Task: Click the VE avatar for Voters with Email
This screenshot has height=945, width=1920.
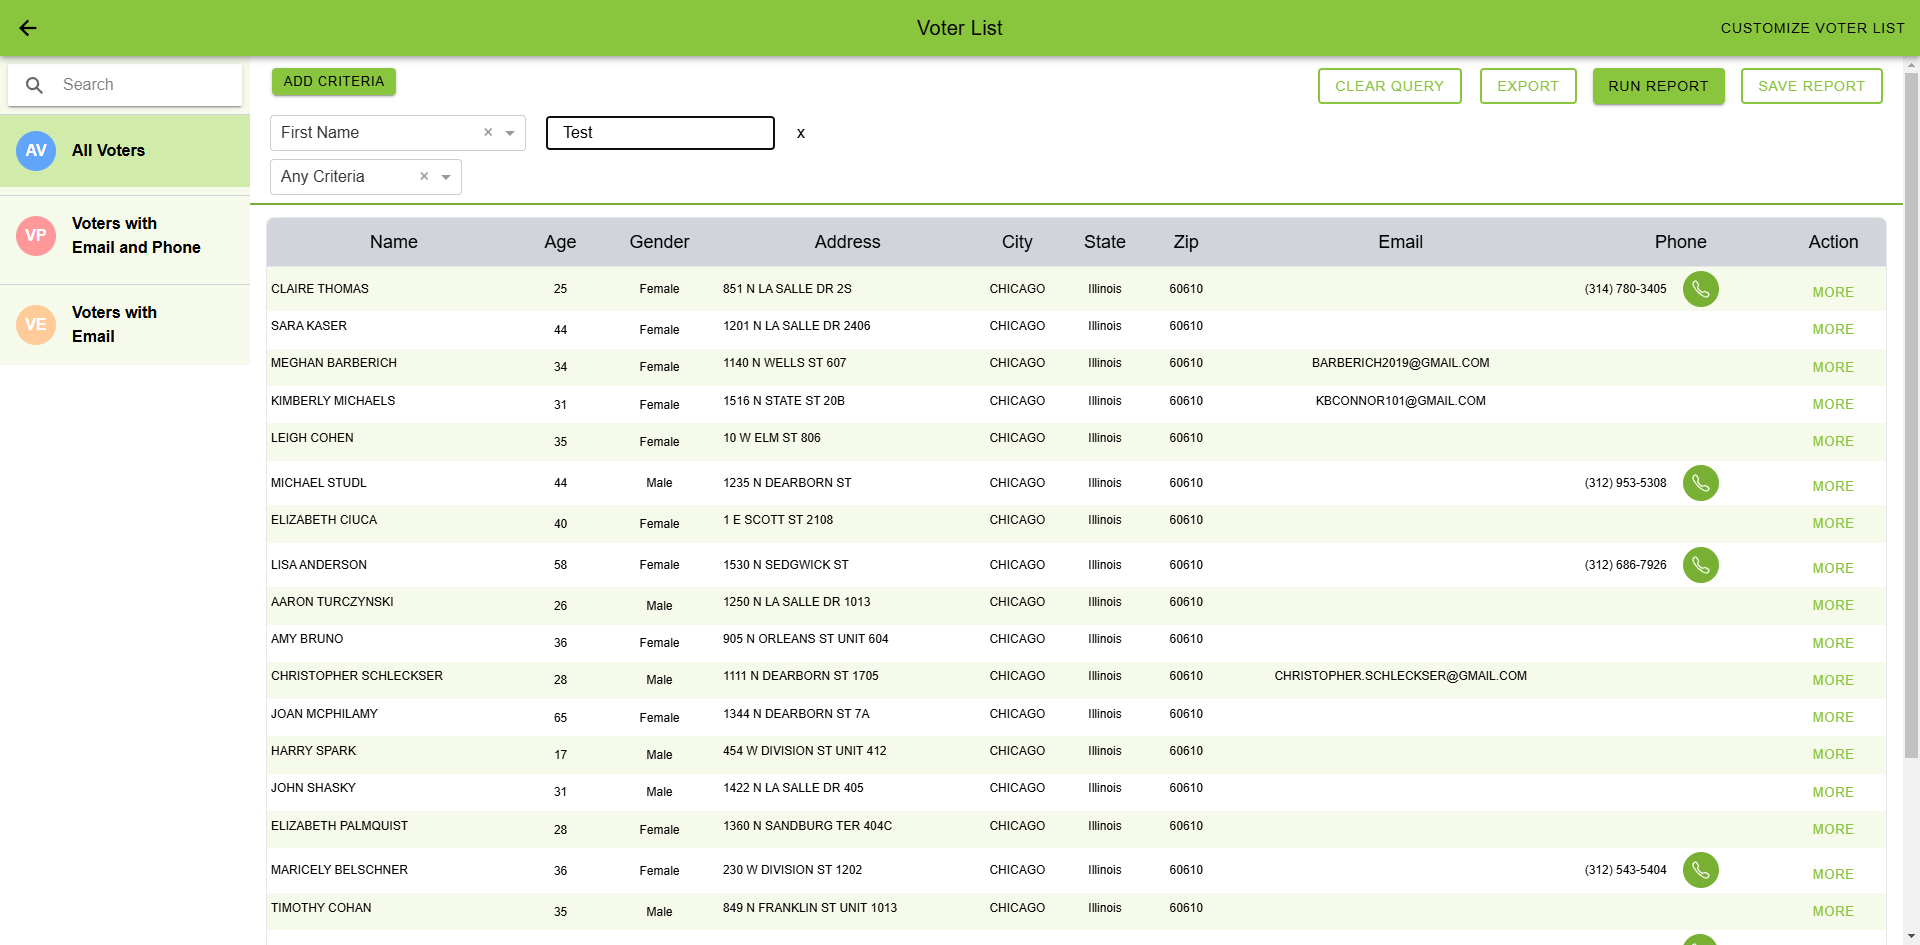Action: [36, 324]
